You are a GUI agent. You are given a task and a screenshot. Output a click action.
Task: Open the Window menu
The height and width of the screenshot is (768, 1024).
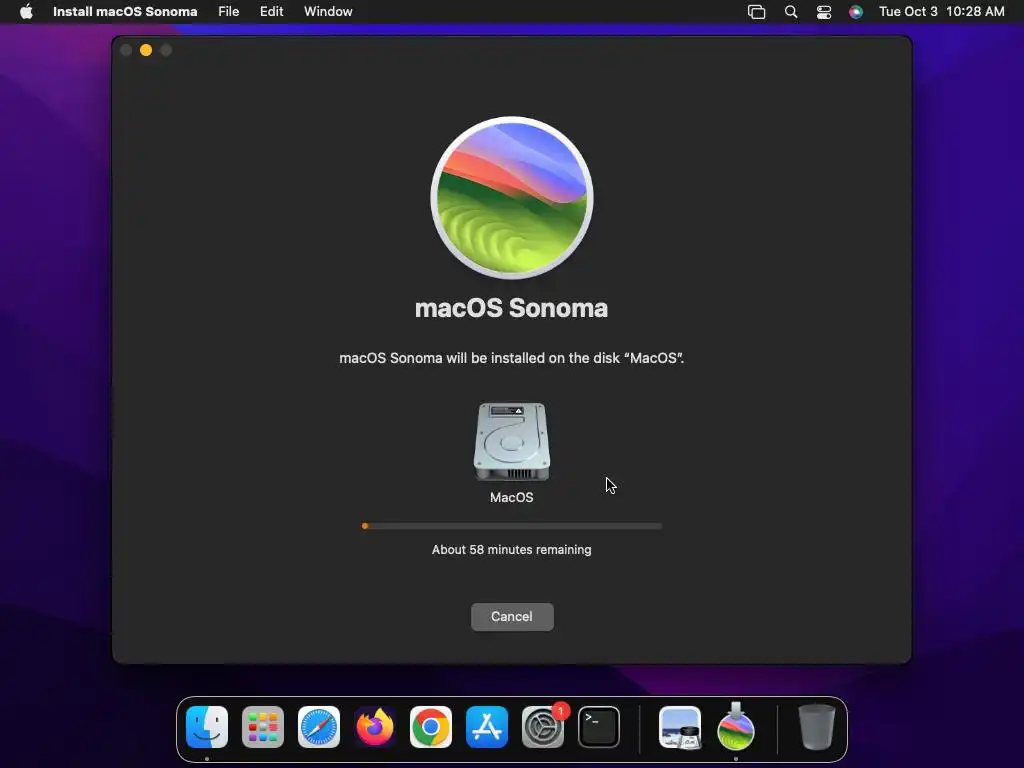tap(328, 12)
